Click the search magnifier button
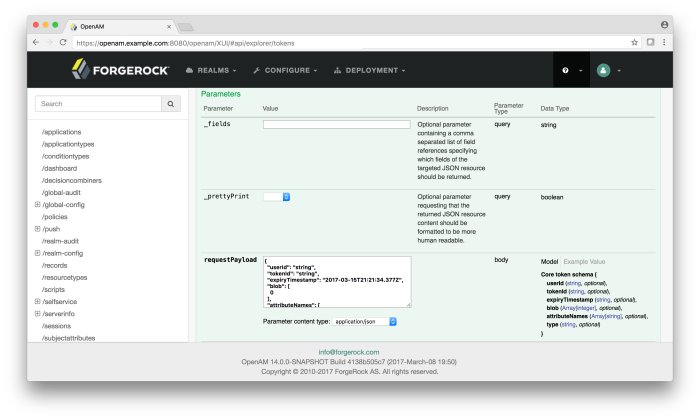700x420 pixels. [171, 104]
